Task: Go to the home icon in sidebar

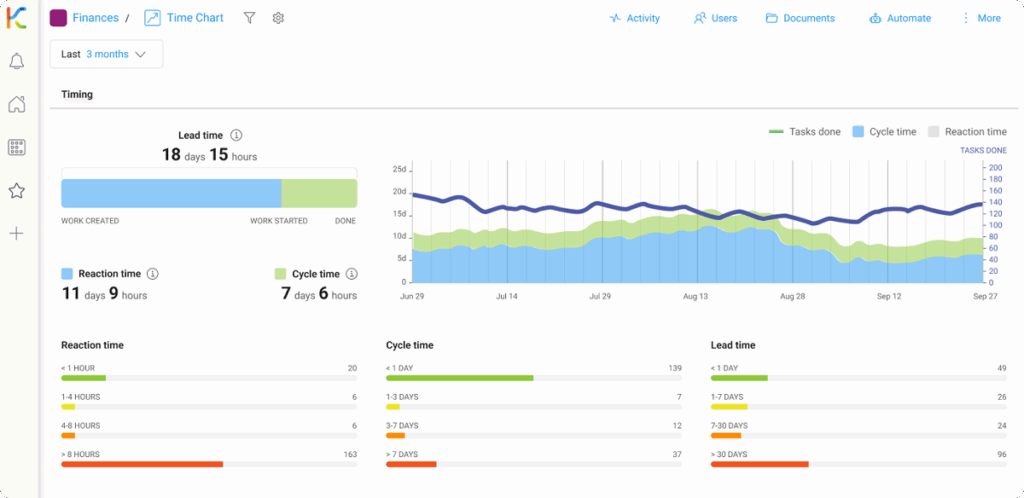Action: coord(16,105)
